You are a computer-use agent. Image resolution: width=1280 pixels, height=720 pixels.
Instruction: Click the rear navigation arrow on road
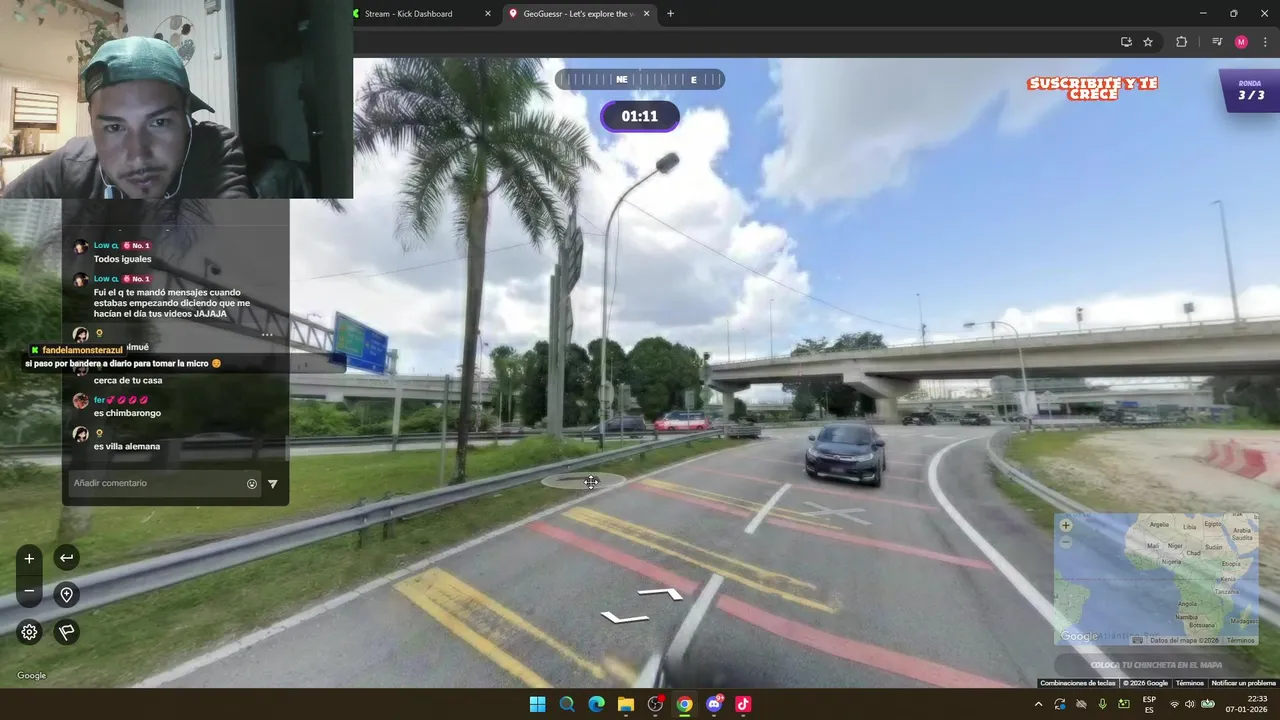(x=624, y=617)
